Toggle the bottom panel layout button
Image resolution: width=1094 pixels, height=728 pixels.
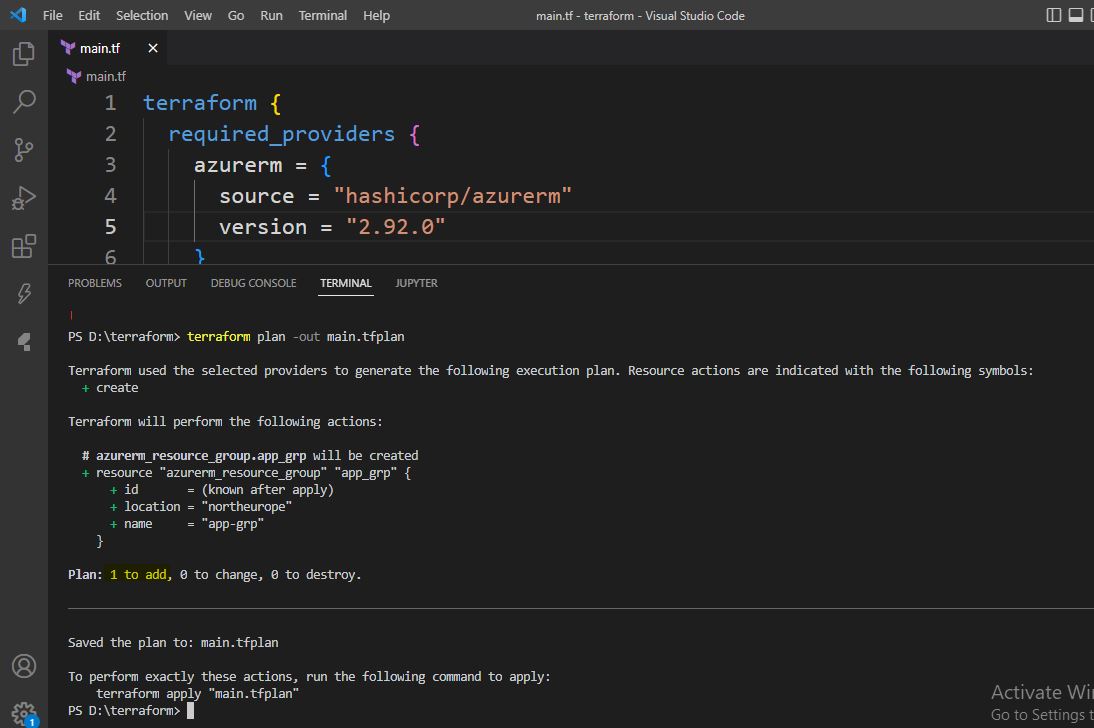tap(1076, 15)
